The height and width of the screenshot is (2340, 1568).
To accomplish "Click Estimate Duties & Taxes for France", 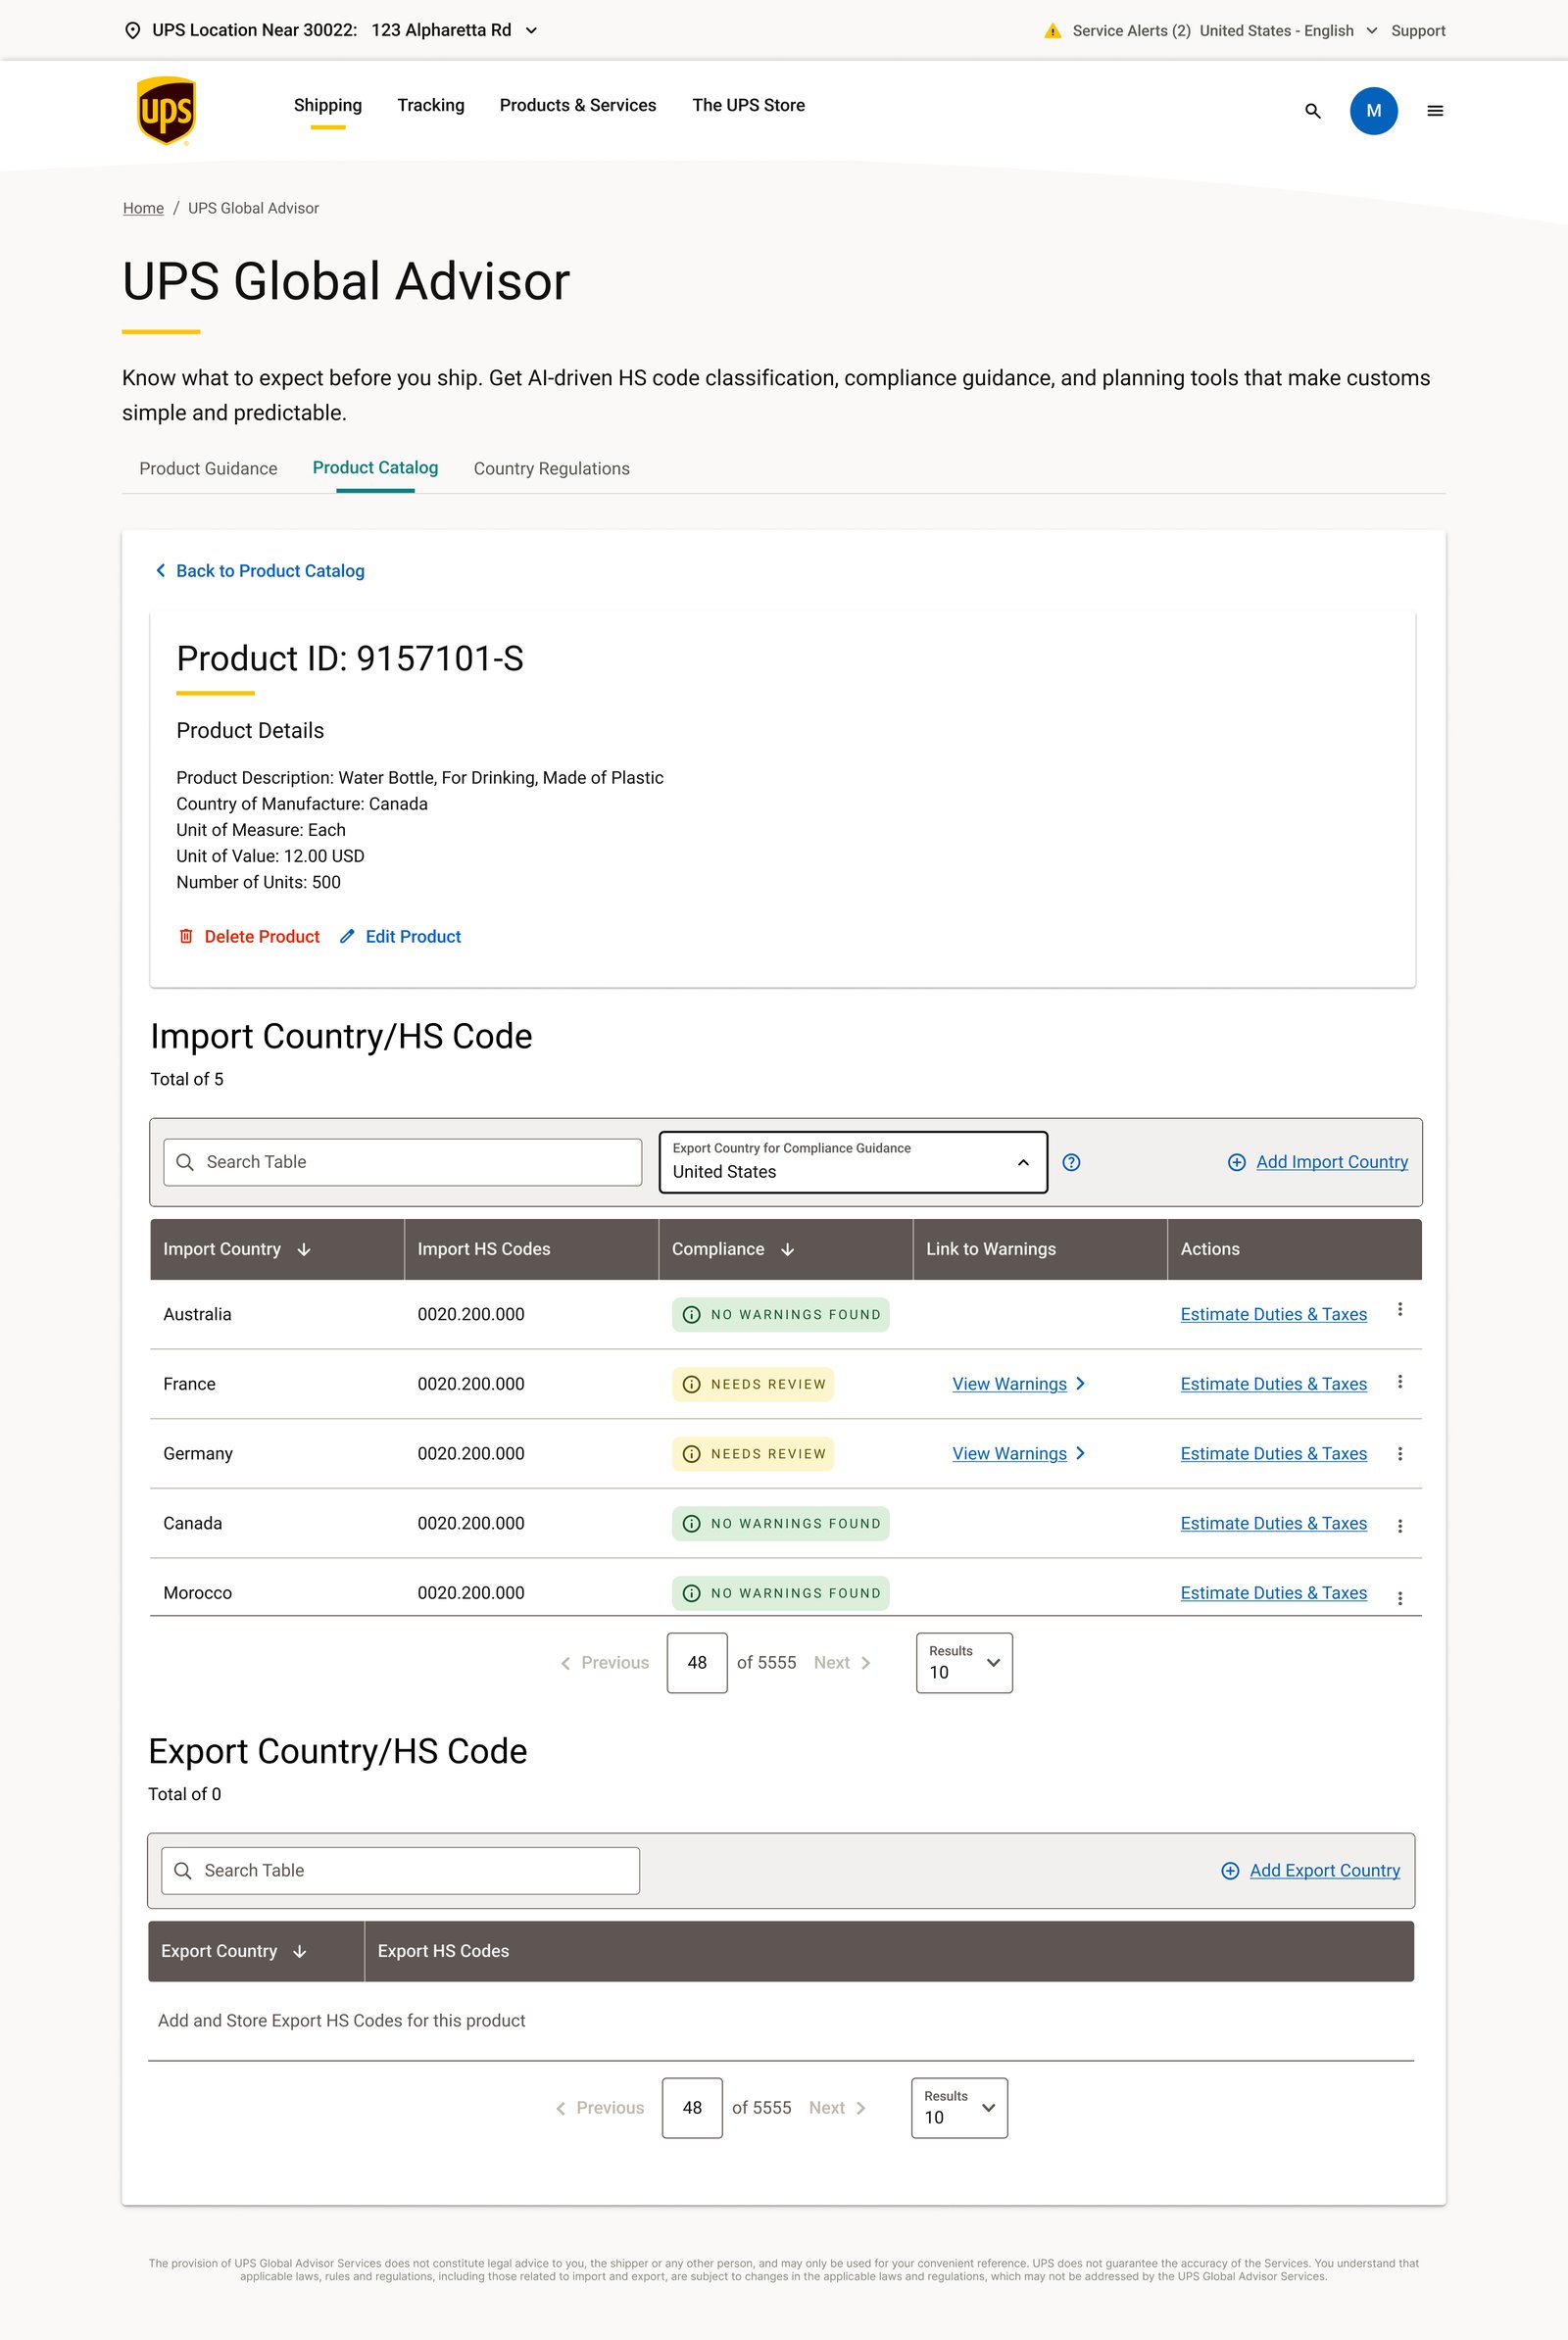I will (x=1273, y=1384).
